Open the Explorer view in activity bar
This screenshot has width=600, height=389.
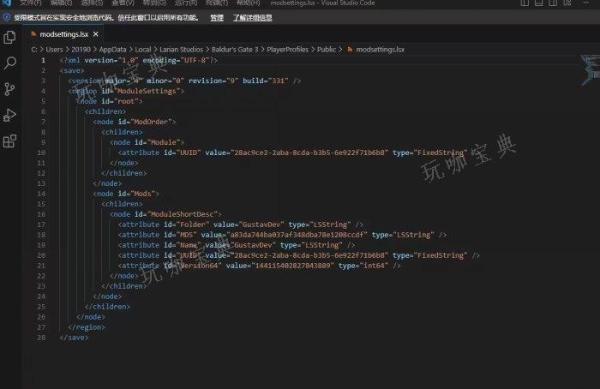10,37
